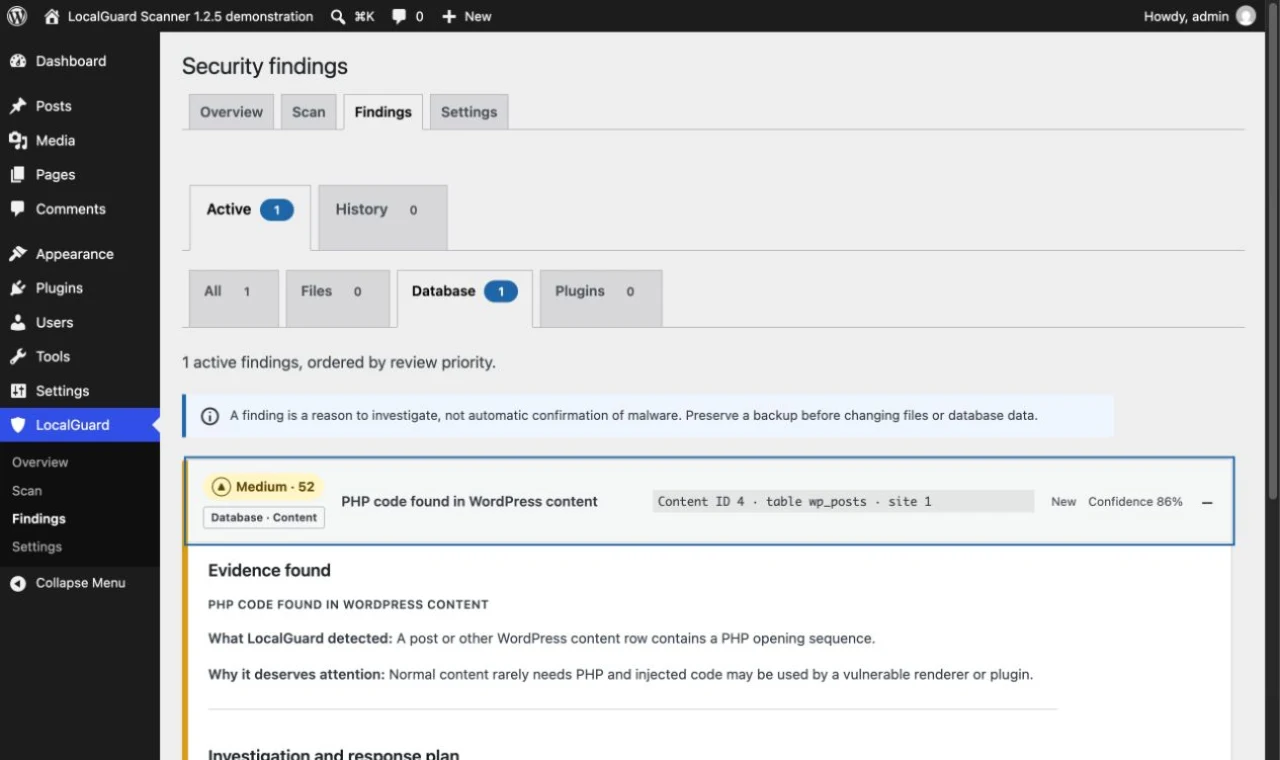This screenshot has width=1280, height=760.
Task: Click the Plugins plug icon
Action: (18, 288)
